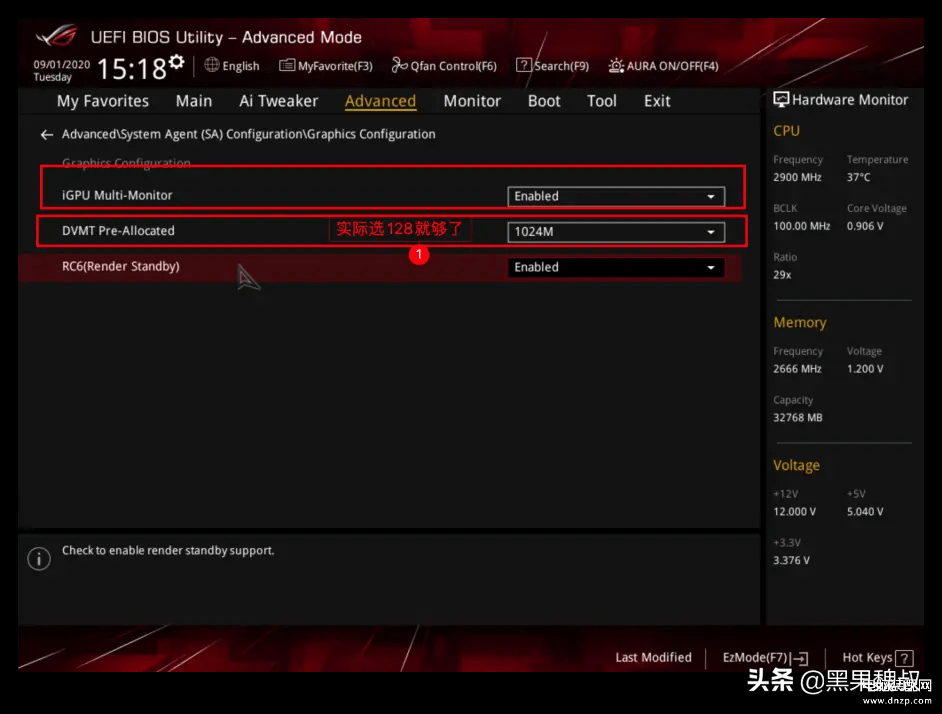Click the Memory section heading
The width and height of the screenshot is (942, 714).
pos(800,323)
